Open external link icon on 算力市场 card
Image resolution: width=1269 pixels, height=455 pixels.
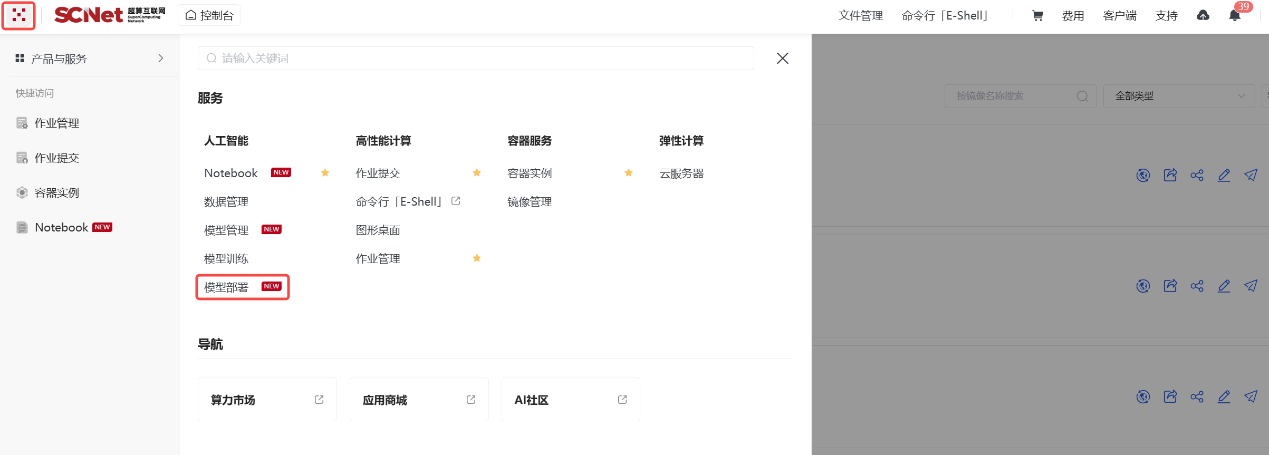click(x=319, y=400)
